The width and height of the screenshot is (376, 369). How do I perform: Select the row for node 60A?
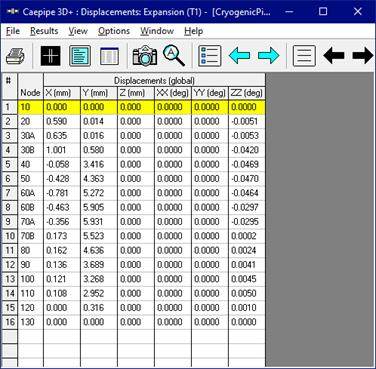pos(133,193)
